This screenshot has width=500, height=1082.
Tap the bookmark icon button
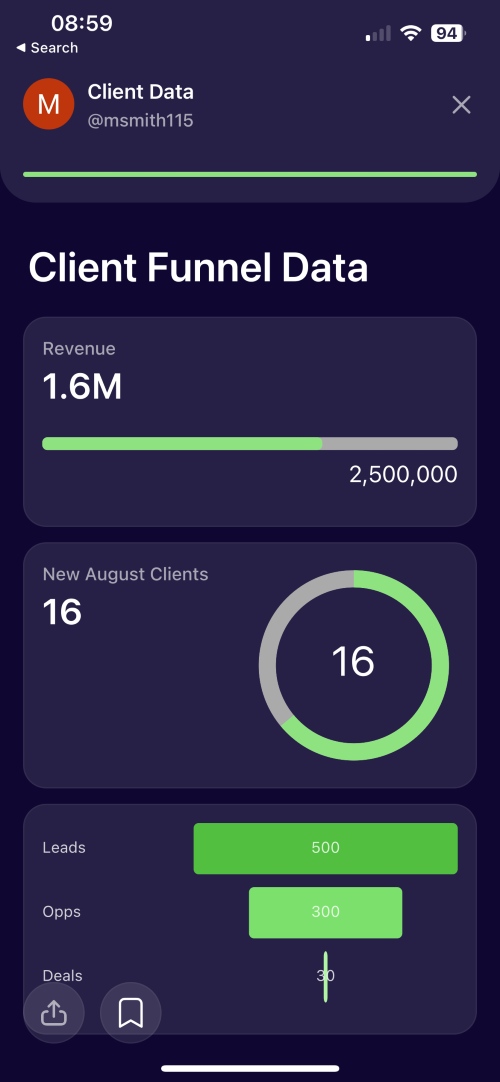(130, 1012)
